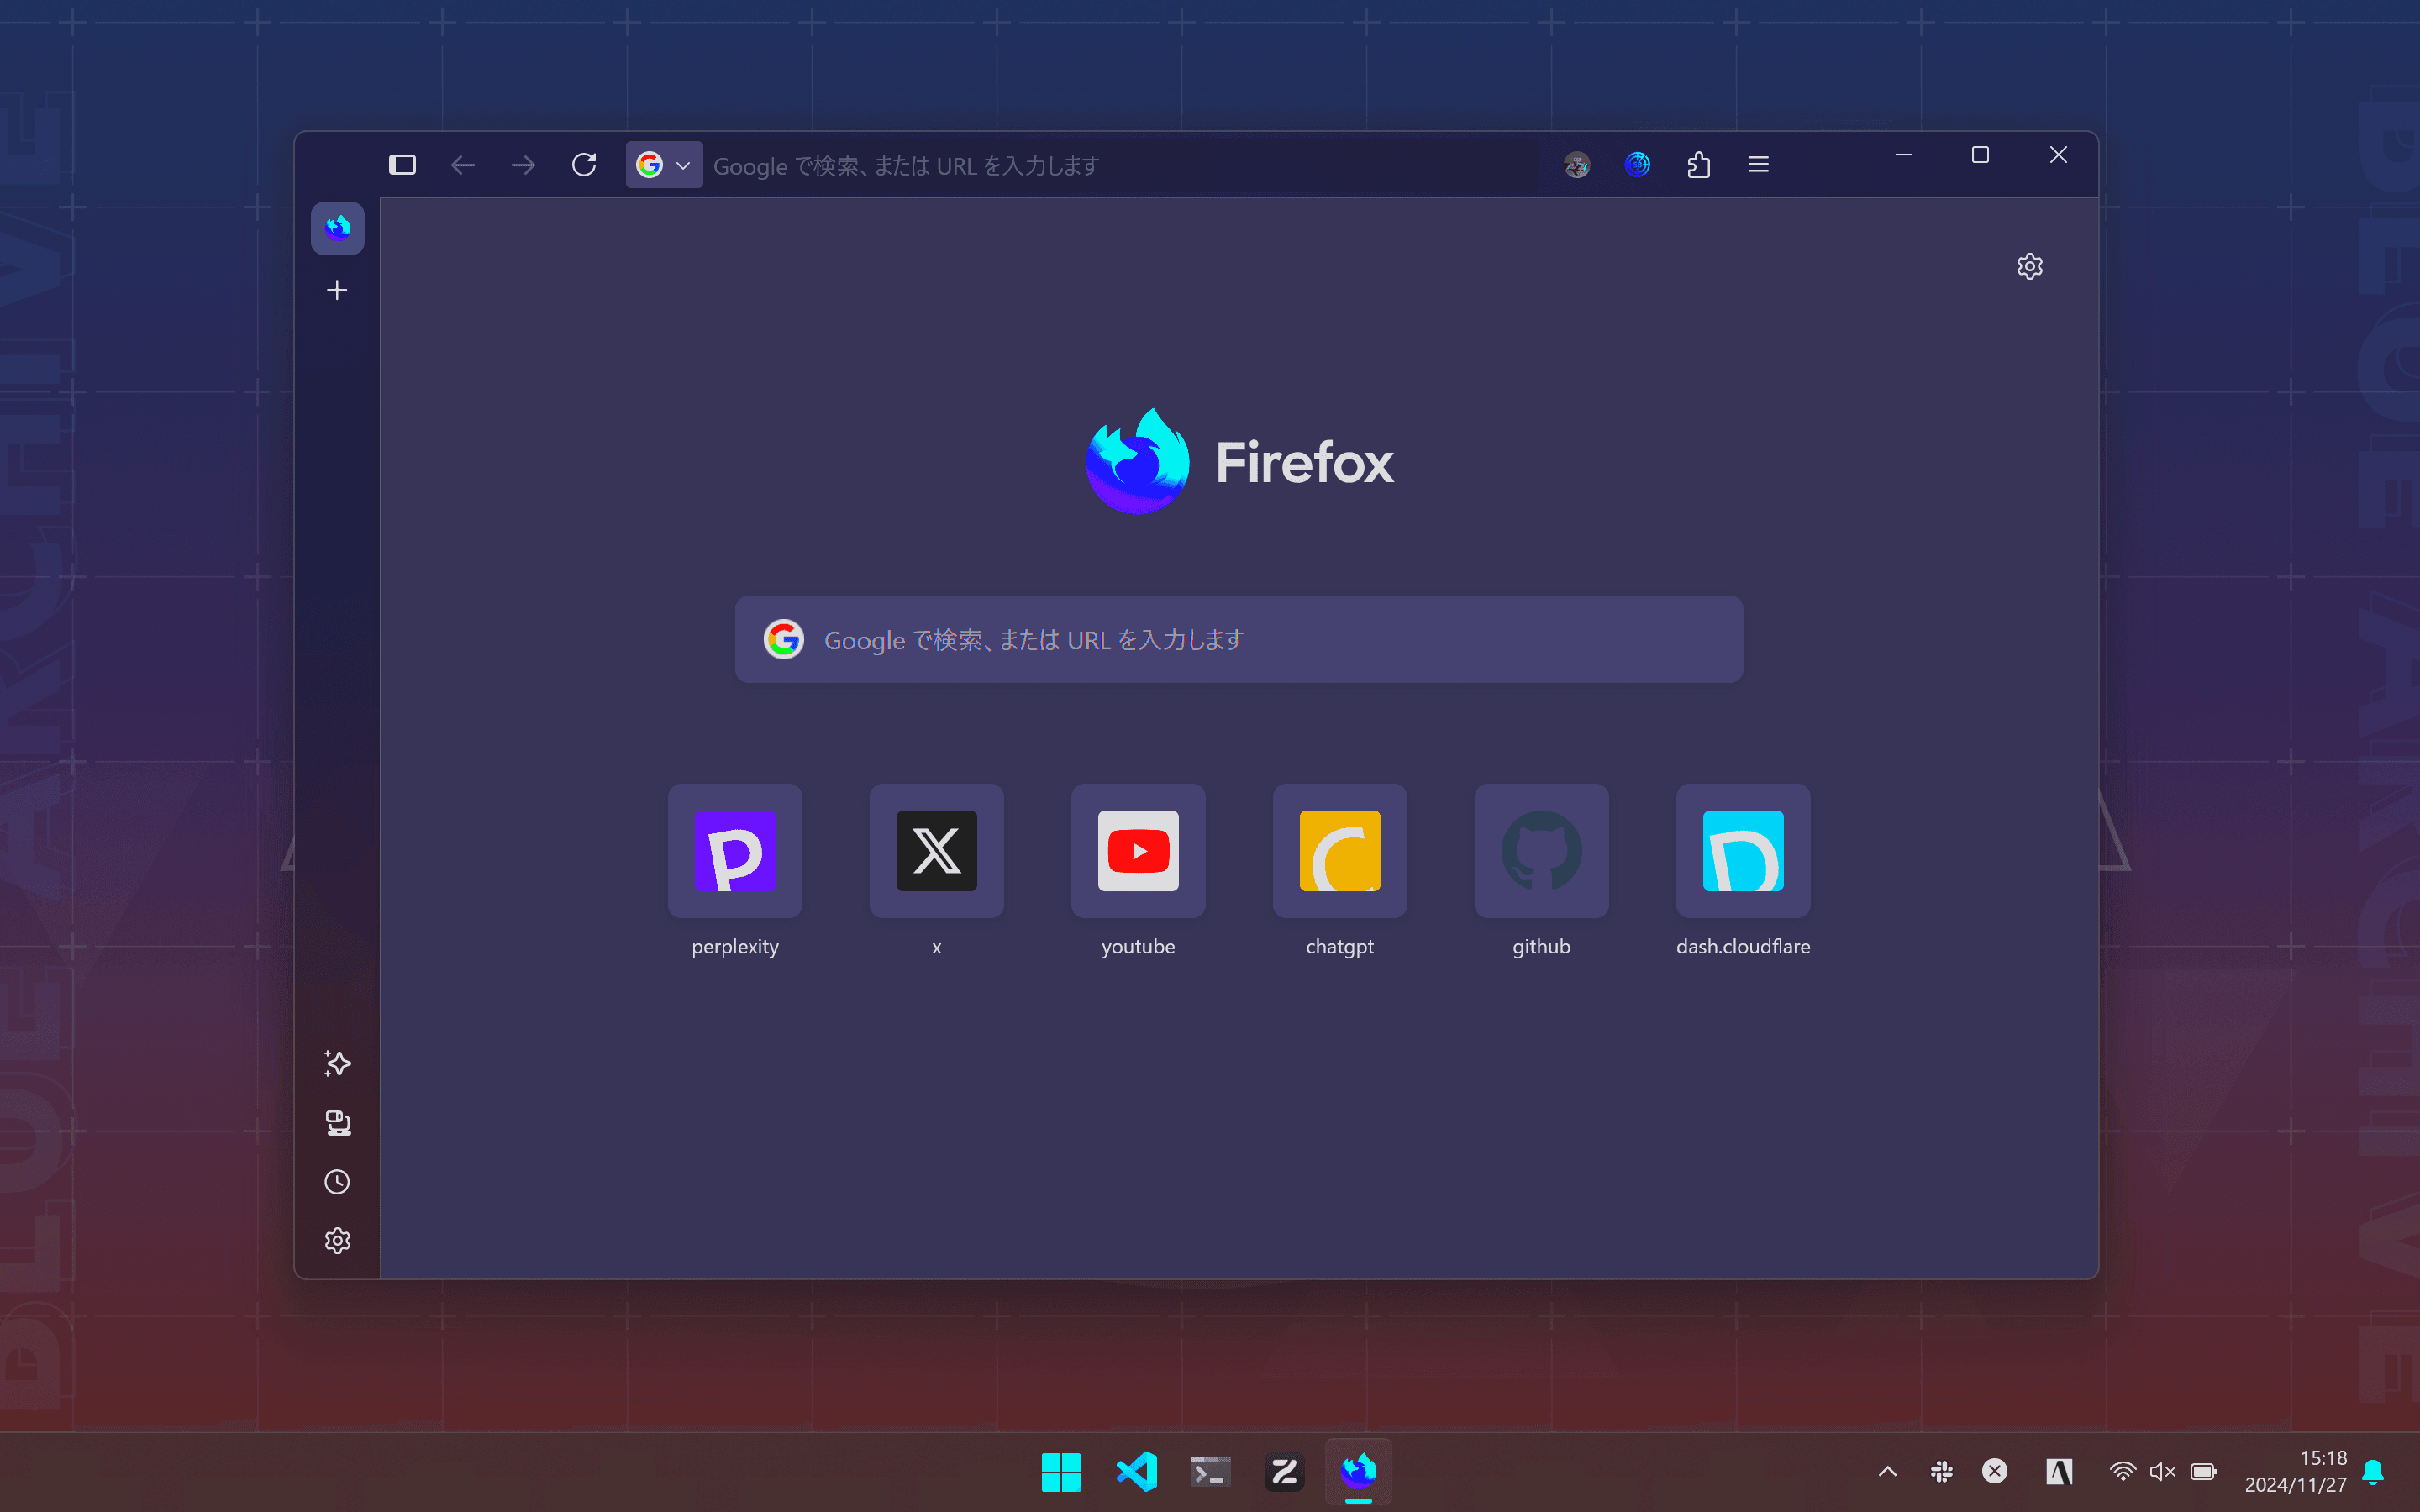Screen dimensions: 2420x1512
Task: Click the muted volume tray icon
Action: [x=2163, y=1471]
